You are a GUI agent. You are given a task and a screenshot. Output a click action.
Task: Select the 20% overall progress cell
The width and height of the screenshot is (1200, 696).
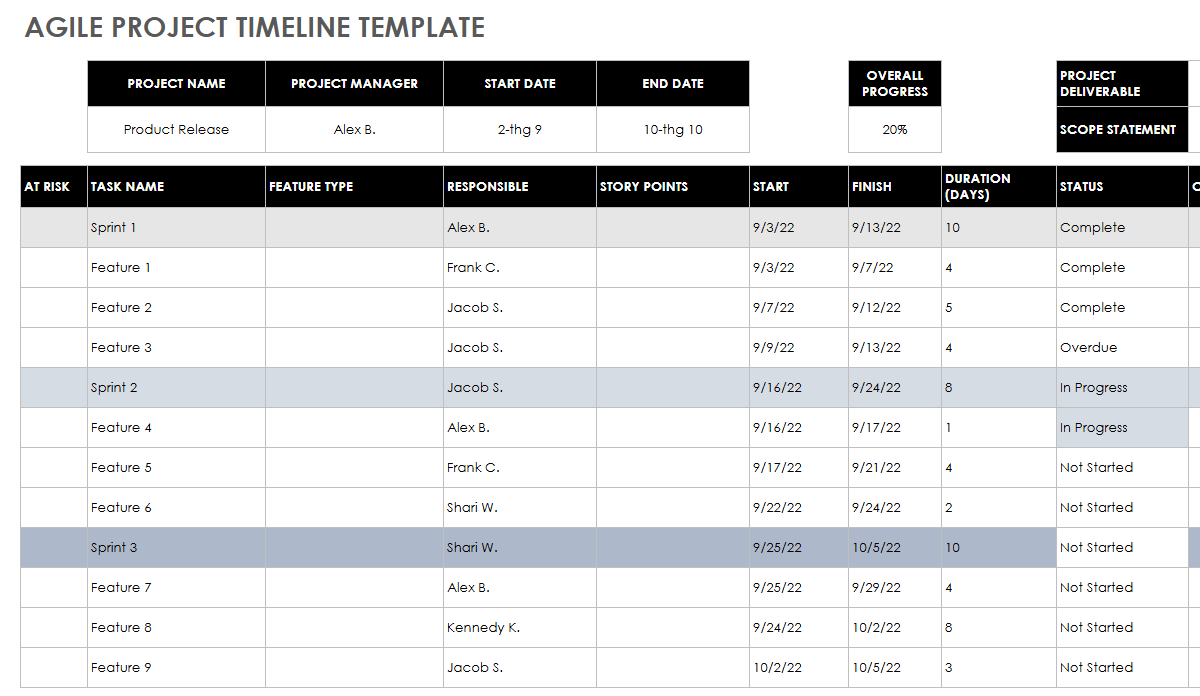[x=895, y=130]
